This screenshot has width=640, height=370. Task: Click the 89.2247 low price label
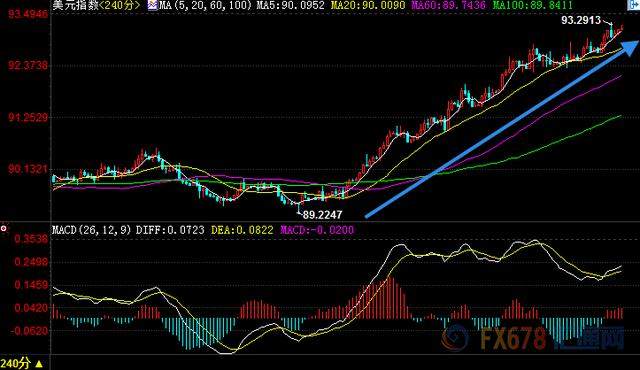click(x=322, y=215)
